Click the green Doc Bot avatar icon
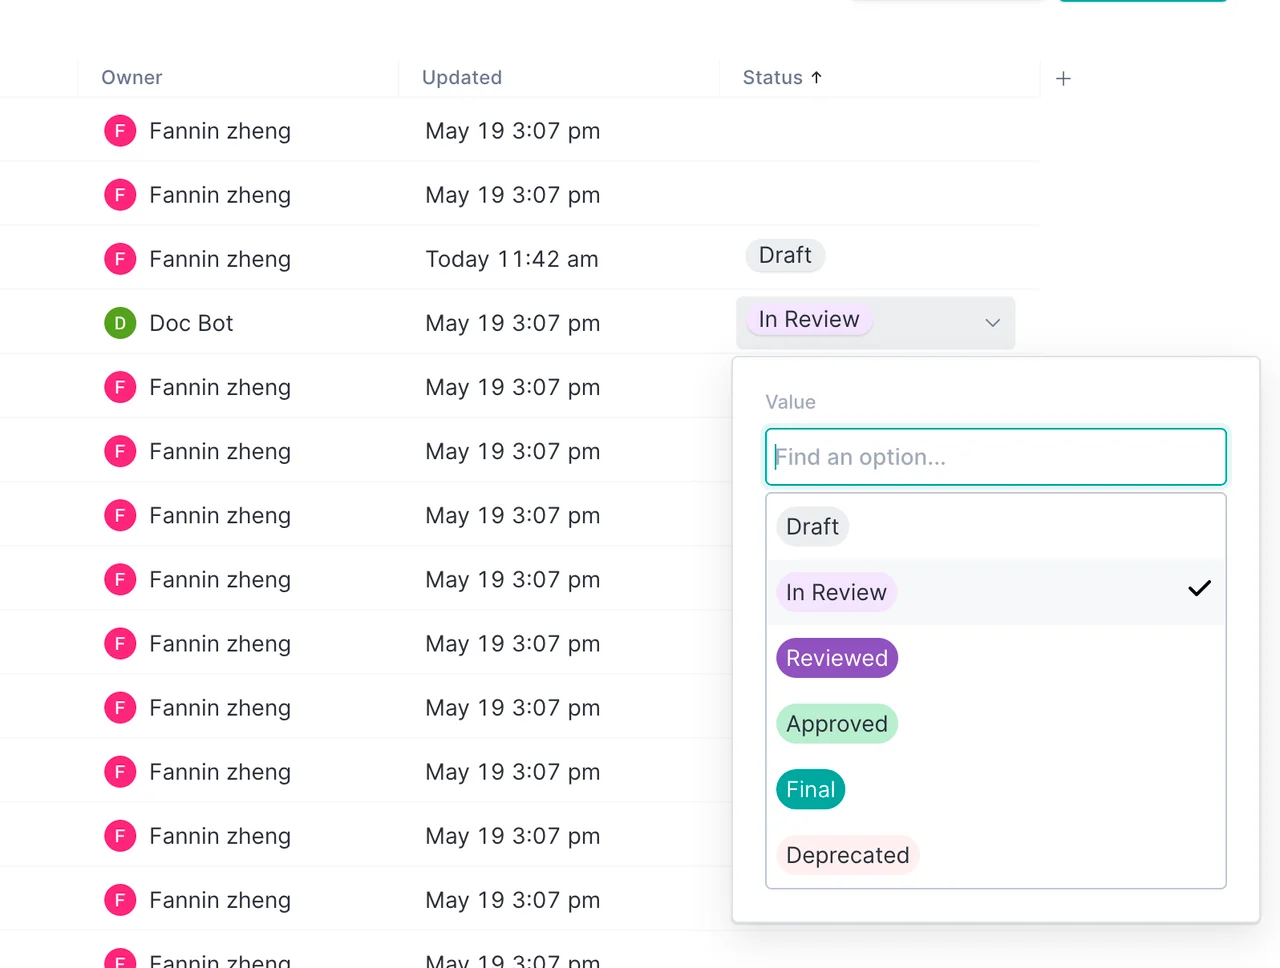Image resolution: width=1280 pixels, height=968 pixels. click(x=120, y=323)
